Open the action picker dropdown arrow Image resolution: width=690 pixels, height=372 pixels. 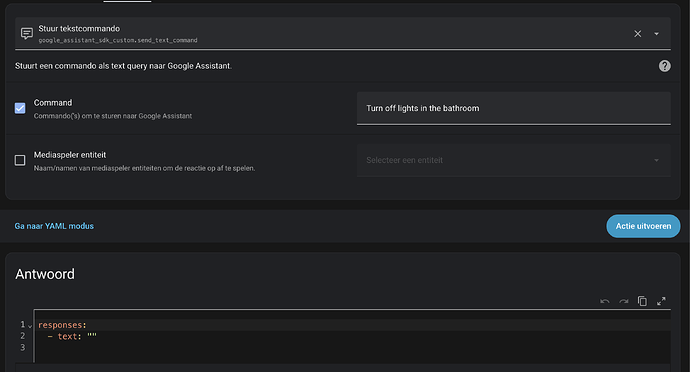pos(656,34)
